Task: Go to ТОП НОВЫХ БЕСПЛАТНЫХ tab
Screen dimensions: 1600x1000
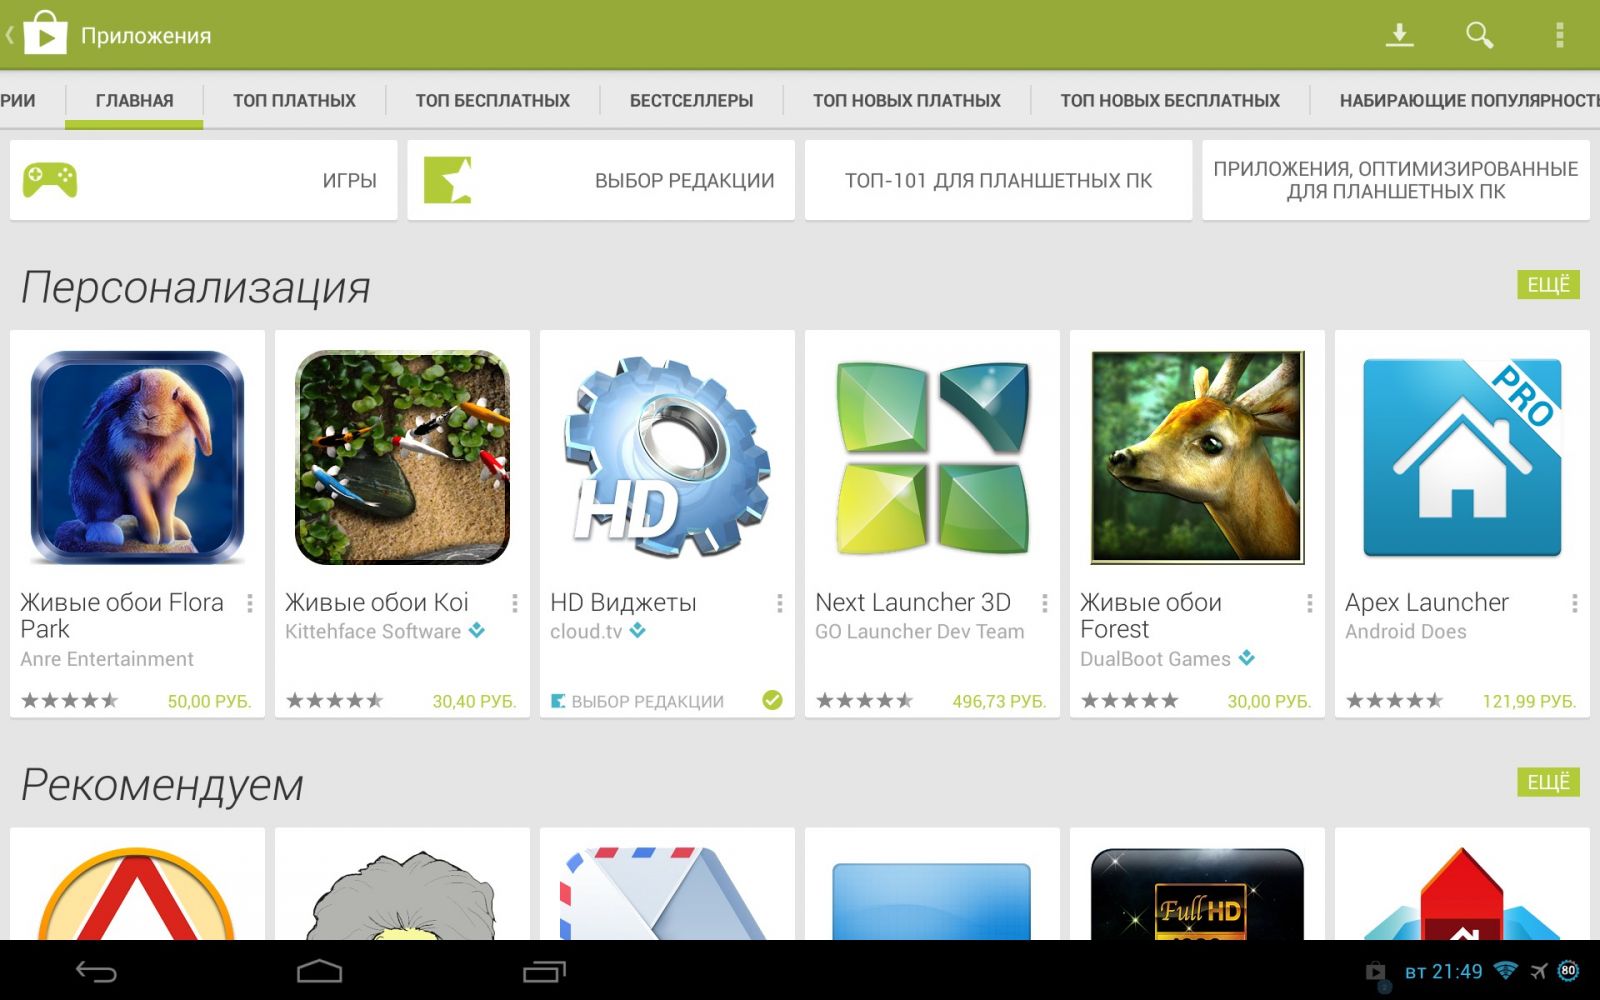Action: coord(1170,101)
